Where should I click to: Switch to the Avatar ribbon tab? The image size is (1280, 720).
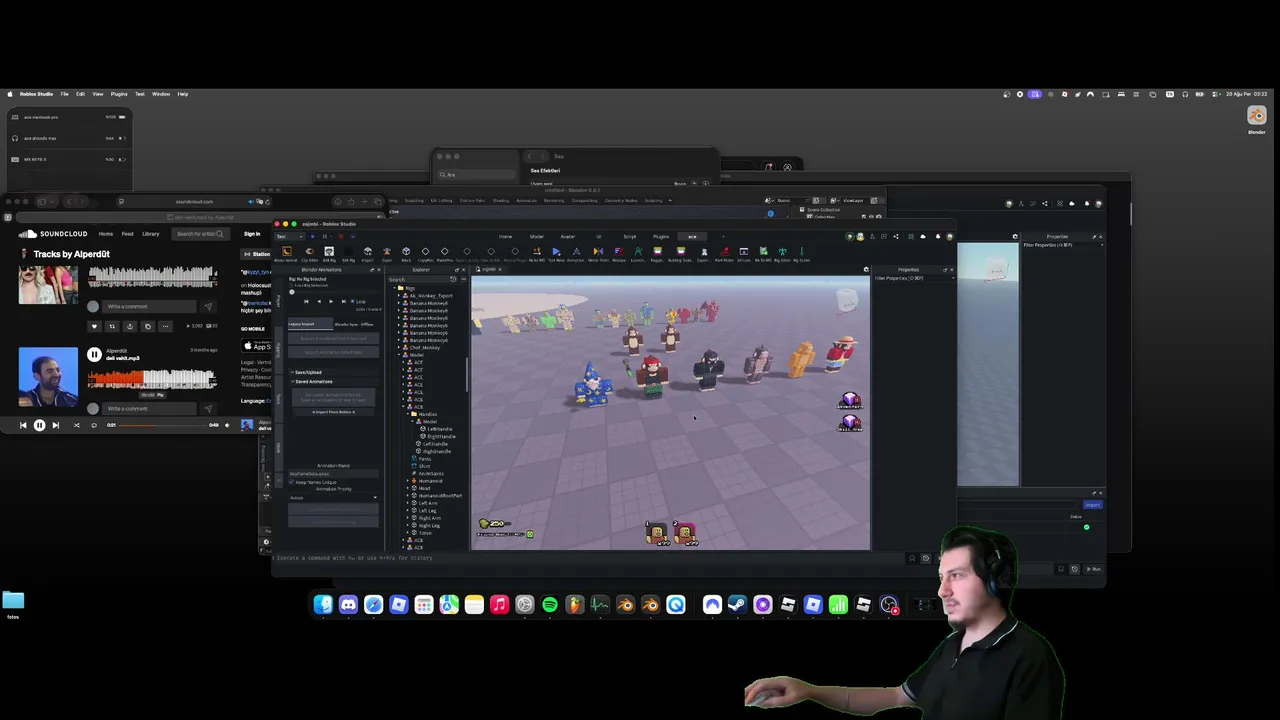(567, 237)
